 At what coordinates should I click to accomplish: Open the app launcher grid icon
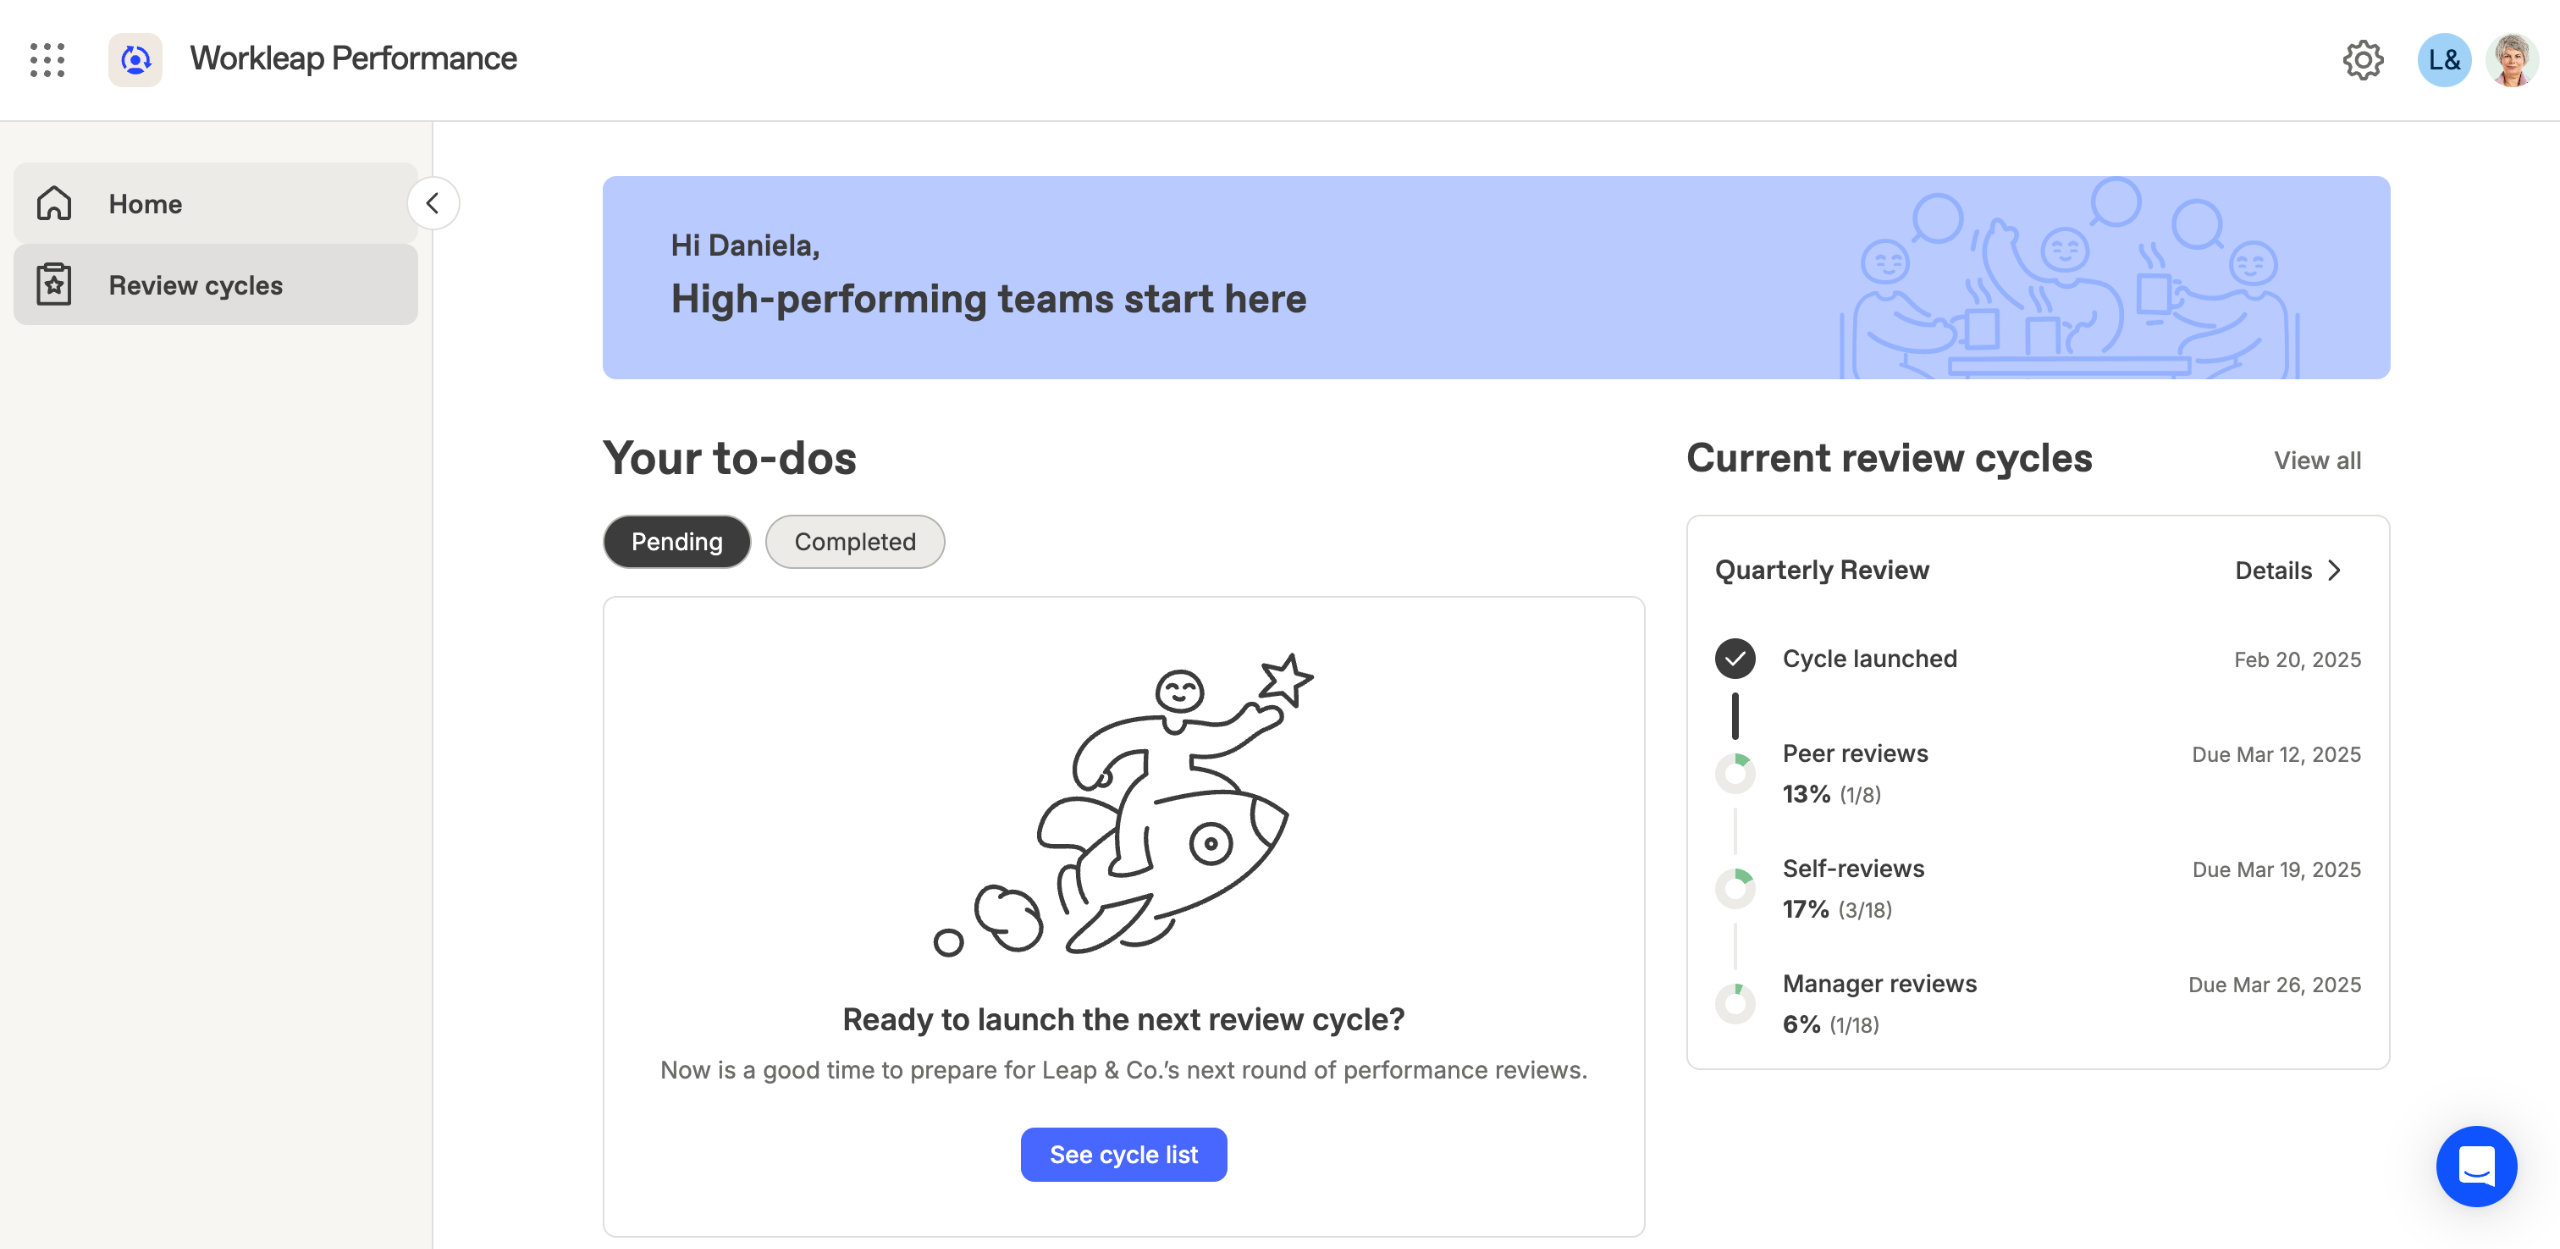[47, 60]
